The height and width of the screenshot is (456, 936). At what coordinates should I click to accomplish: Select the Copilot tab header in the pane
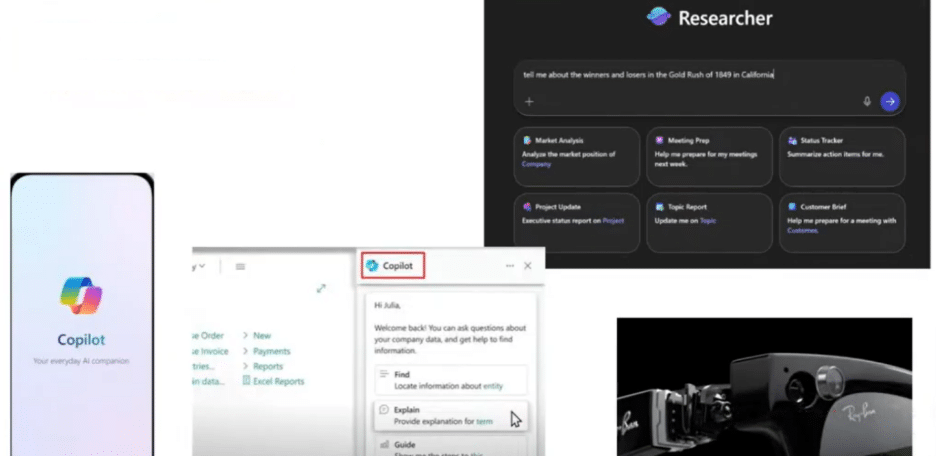pos(393,266)
